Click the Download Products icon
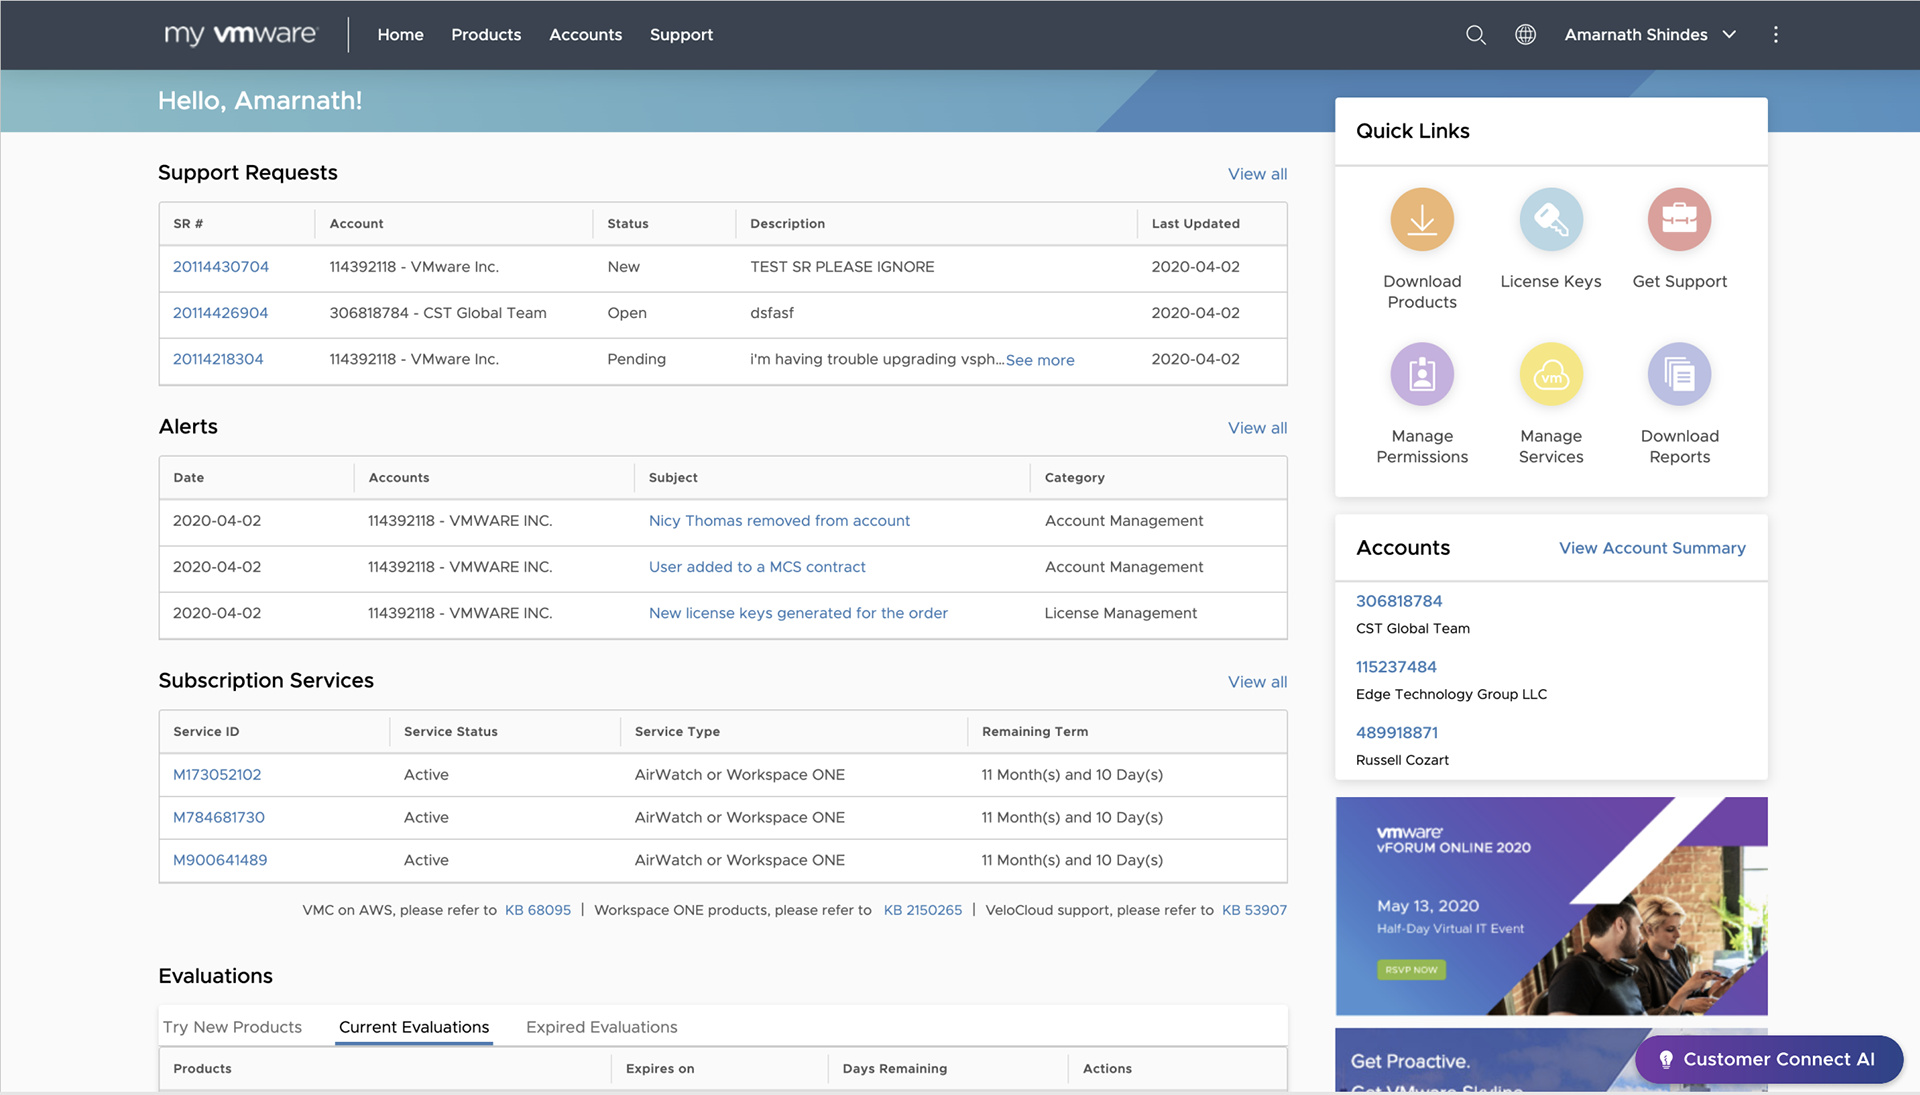 (x=1421, y=219)
